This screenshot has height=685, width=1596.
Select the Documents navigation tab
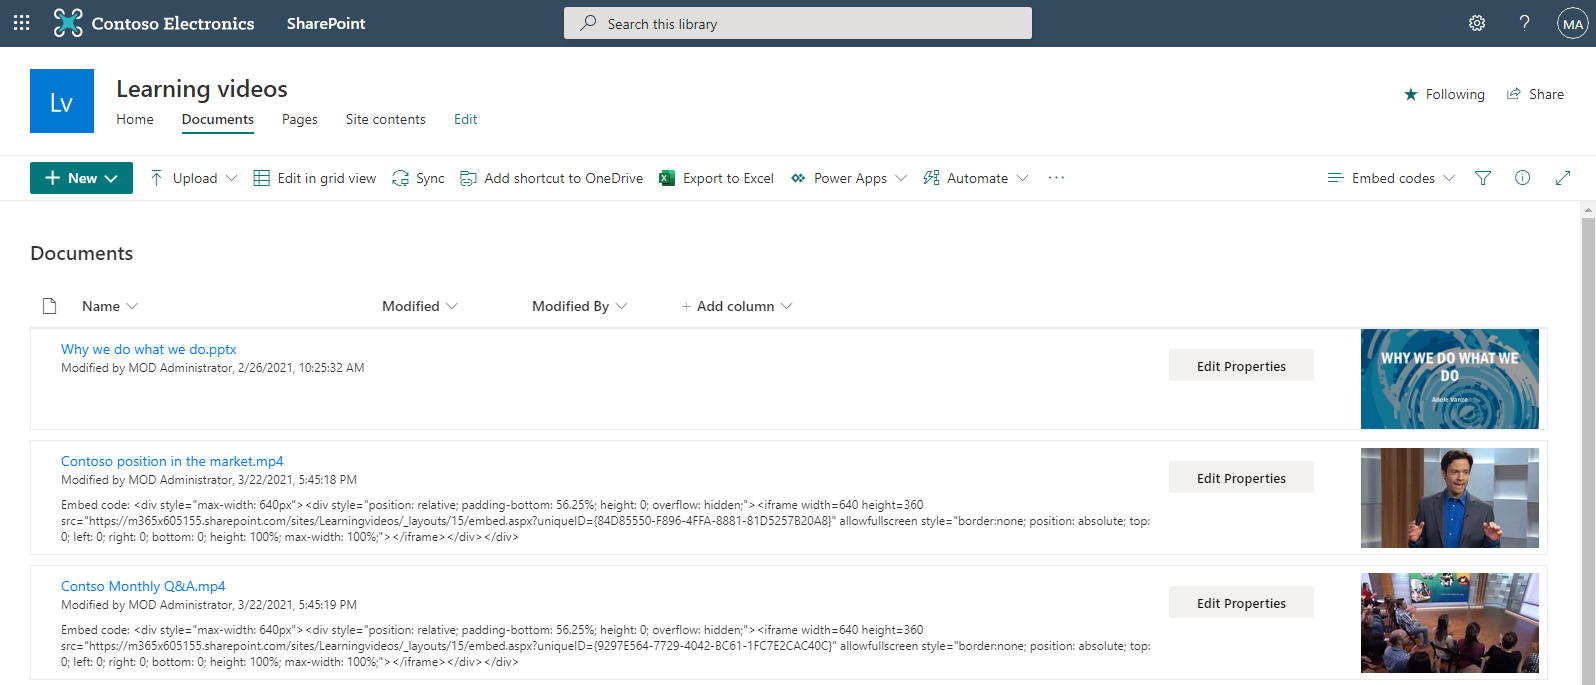(218, 119)
